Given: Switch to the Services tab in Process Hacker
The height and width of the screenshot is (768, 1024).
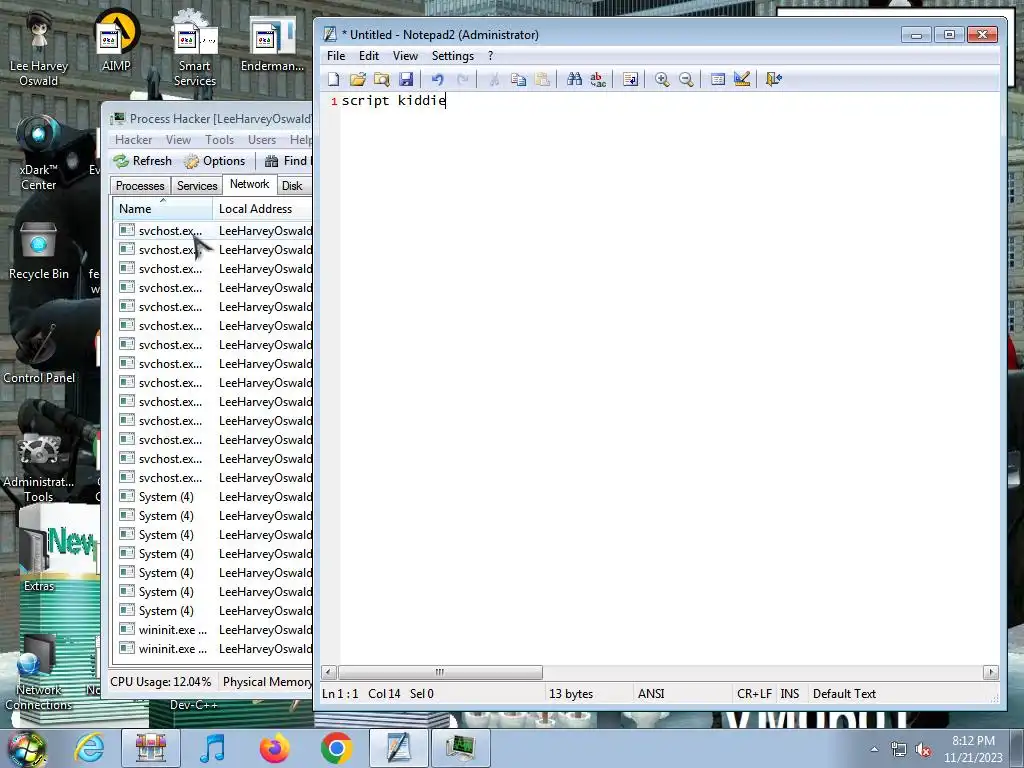Looking at the screenshot, I should pos(197,185).
